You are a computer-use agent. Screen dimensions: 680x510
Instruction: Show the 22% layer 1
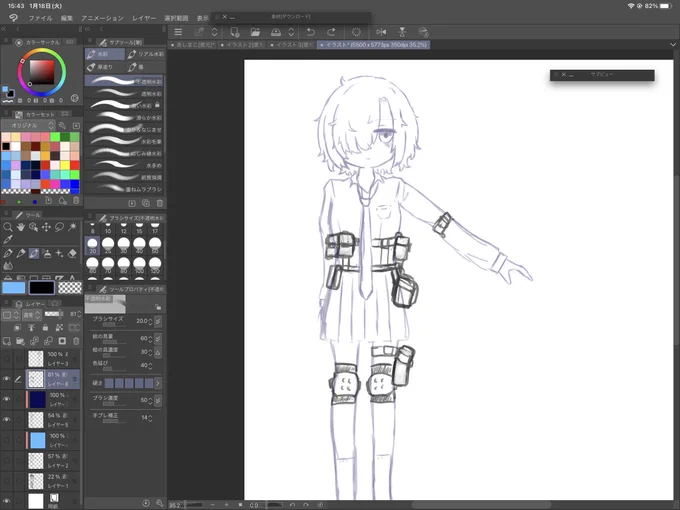(x=7, y=481)
